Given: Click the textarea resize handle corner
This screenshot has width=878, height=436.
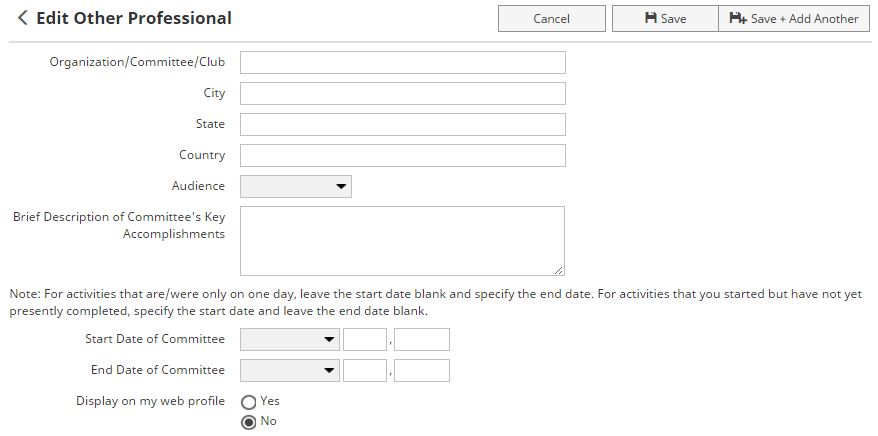Looking at the screenshot, I should [x=559, y=269].
